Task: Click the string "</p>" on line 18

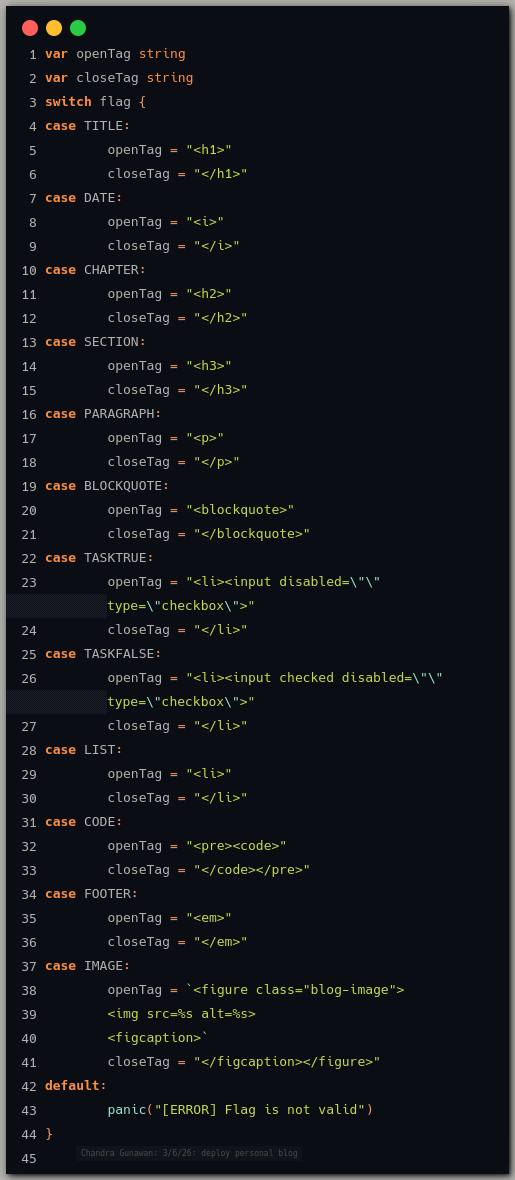Action: [217, 462]
